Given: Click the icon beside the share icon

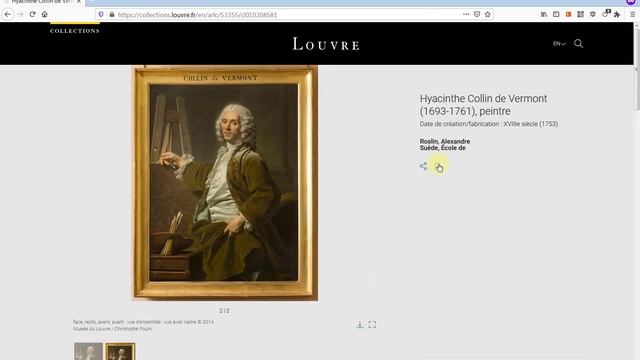Looking at the screenshot, I should point(438,167).
